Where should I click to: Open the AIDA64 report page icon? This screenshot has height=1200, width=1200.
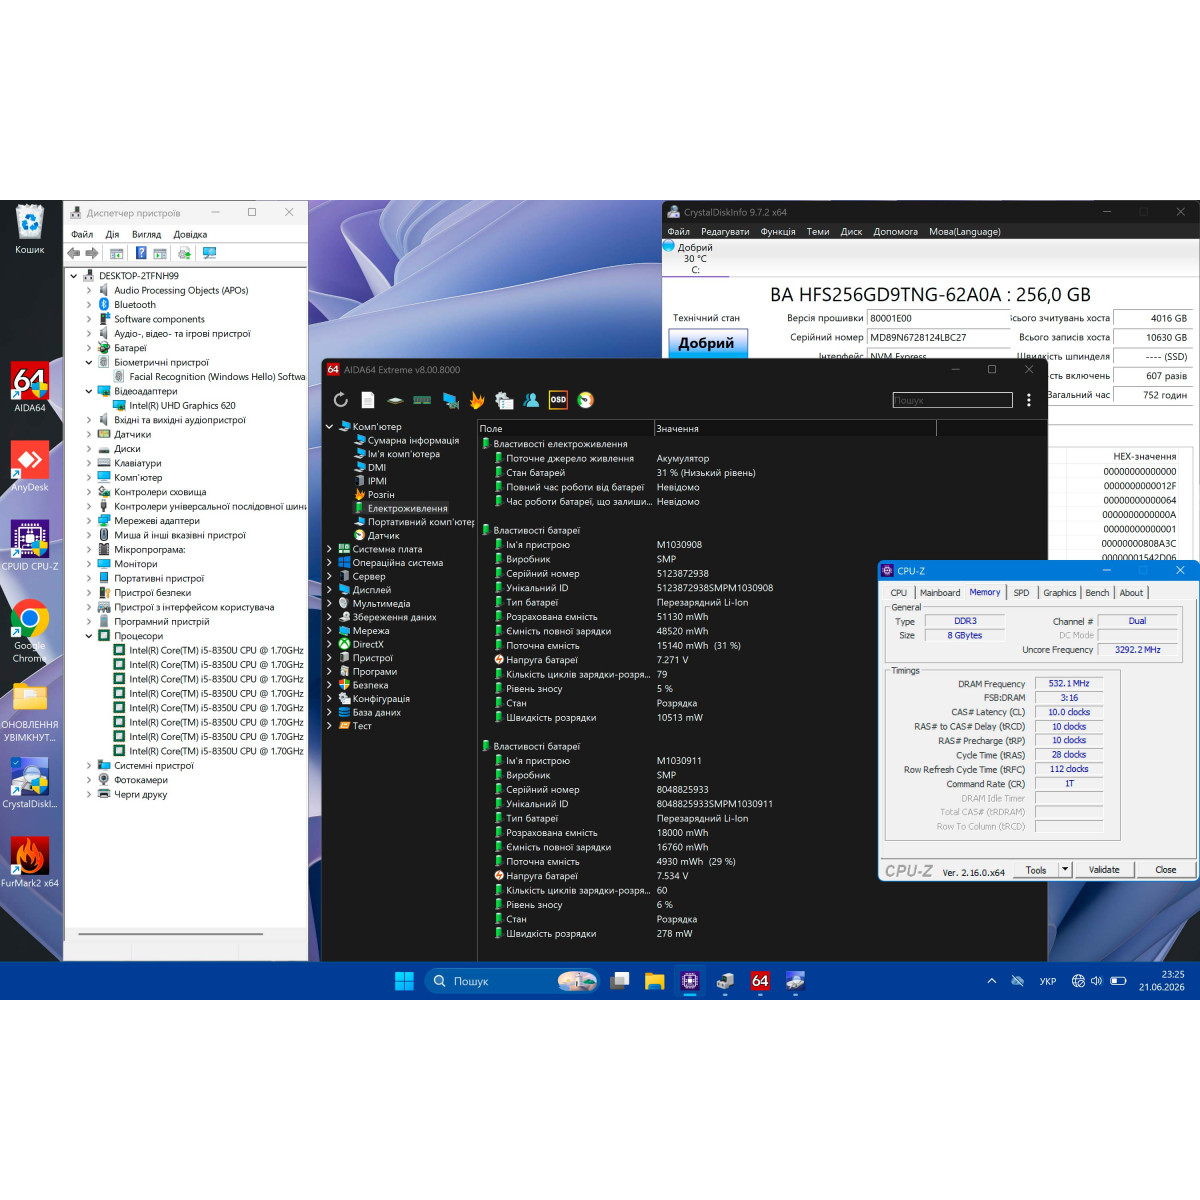click(x=368, y=400)
